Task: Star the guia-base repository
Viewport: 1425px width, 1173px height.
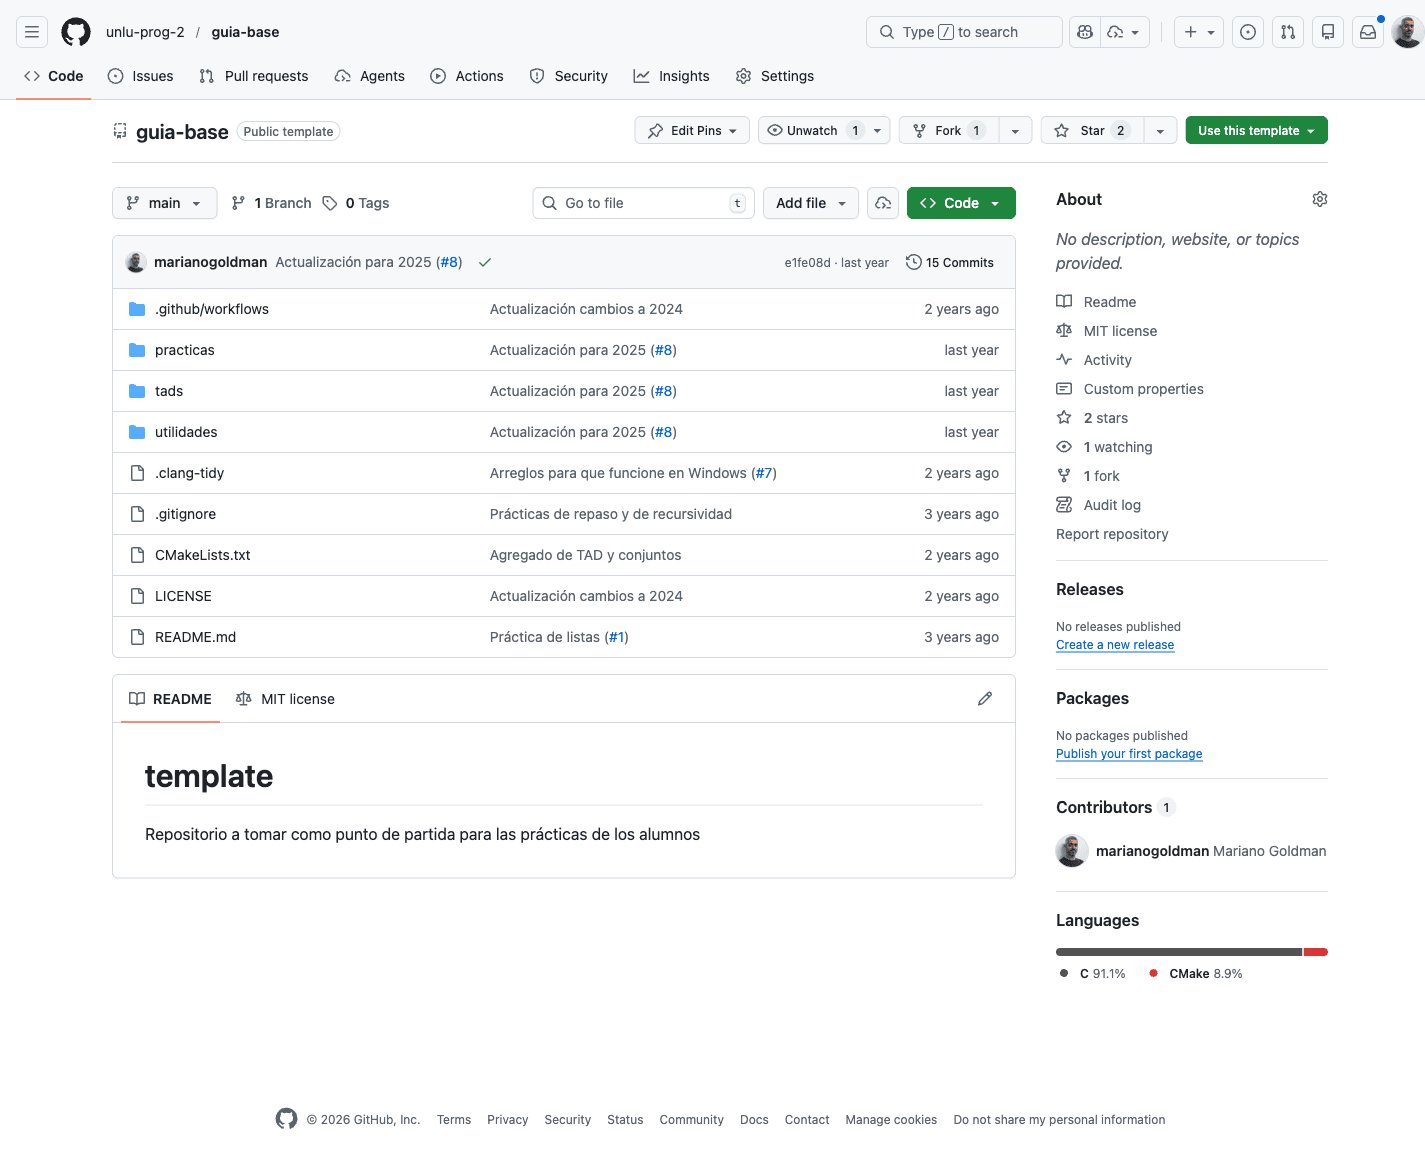Action: 1090,130
